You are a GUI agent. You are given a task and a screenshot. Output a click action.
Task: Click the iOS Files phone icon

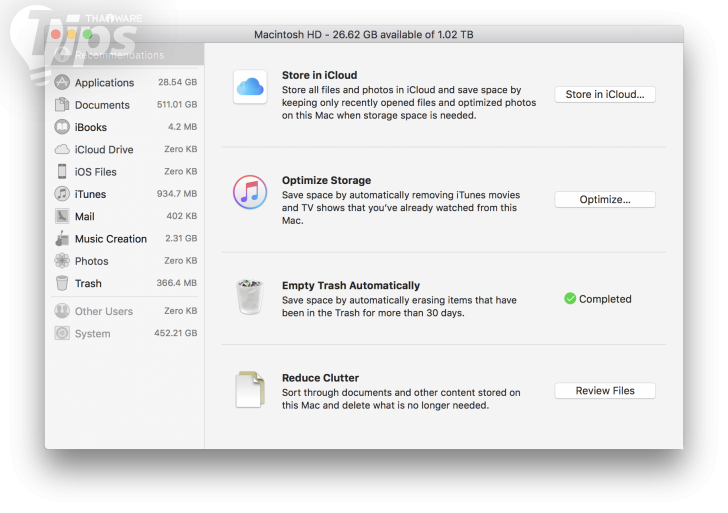[62, 171]
